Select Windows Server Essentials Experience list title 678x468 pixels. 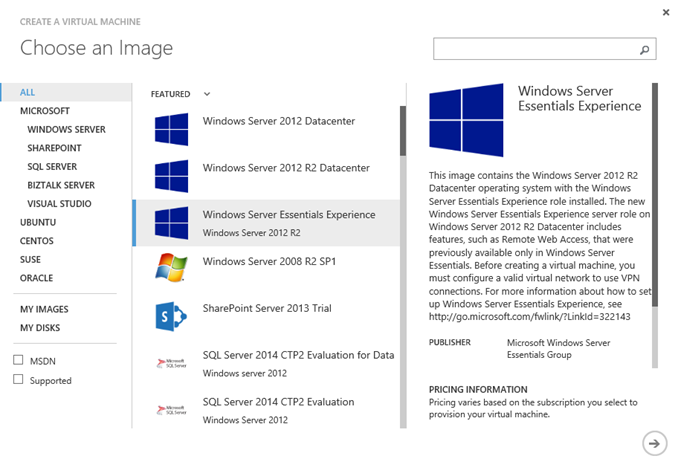(289, 215)
